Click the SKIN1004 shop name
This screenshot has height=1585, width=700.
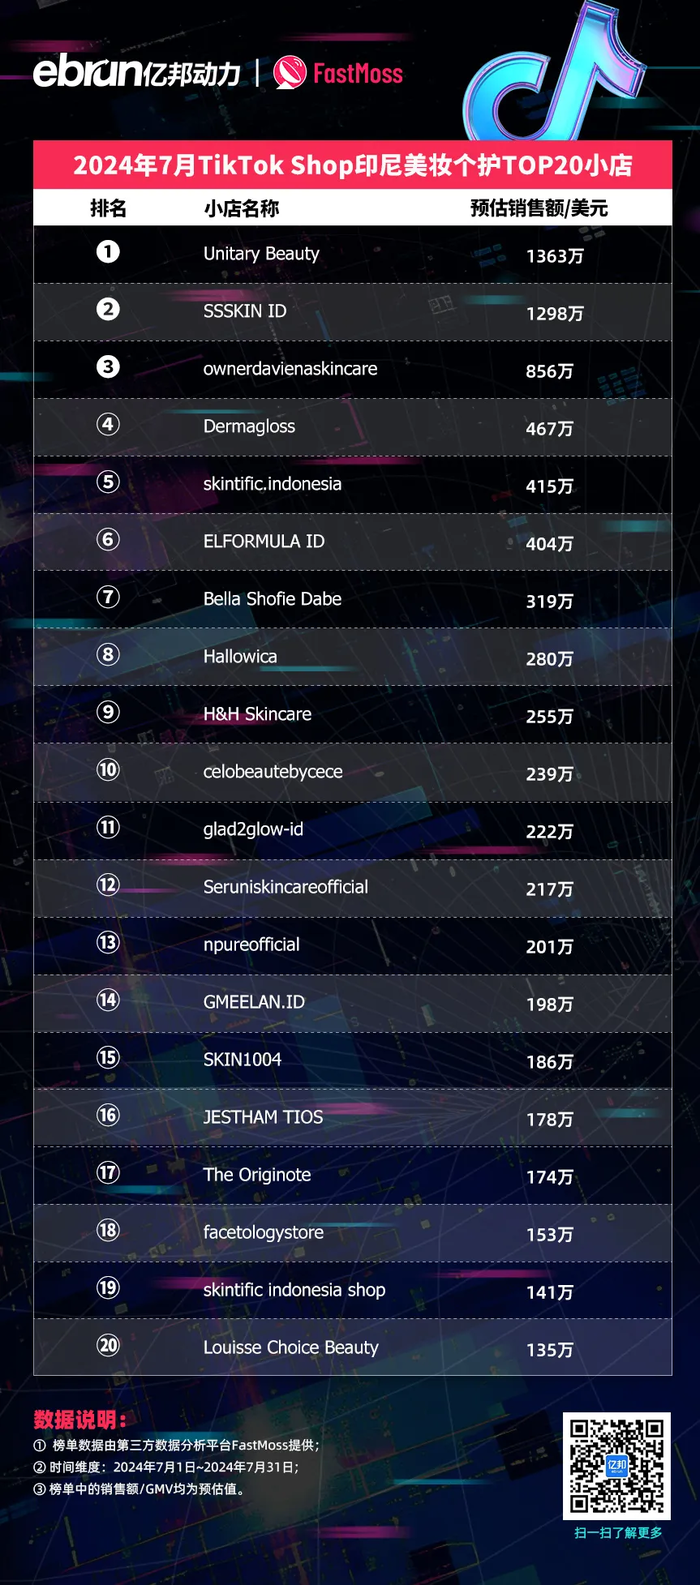click(242, 1060)
